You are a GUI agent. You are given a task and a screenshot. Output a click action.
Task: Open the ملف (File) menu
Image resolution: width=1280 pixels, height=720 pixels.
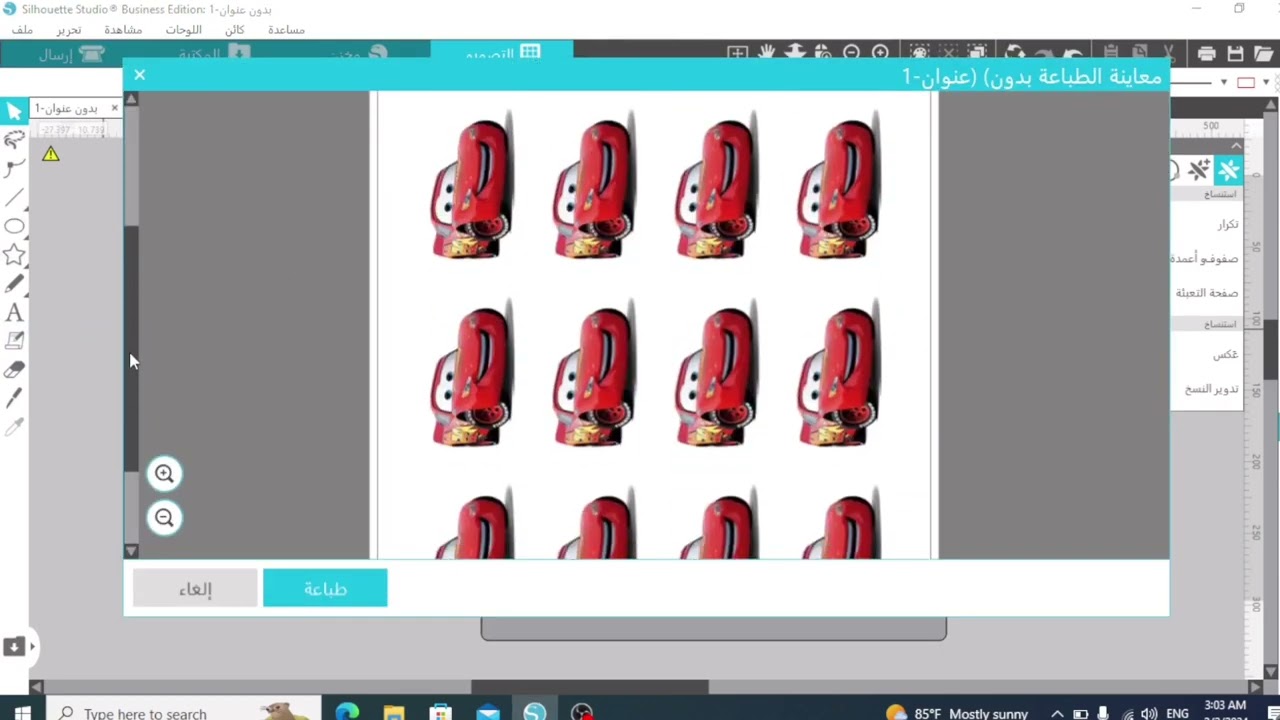pyautogui.click(x=22, y=30)
